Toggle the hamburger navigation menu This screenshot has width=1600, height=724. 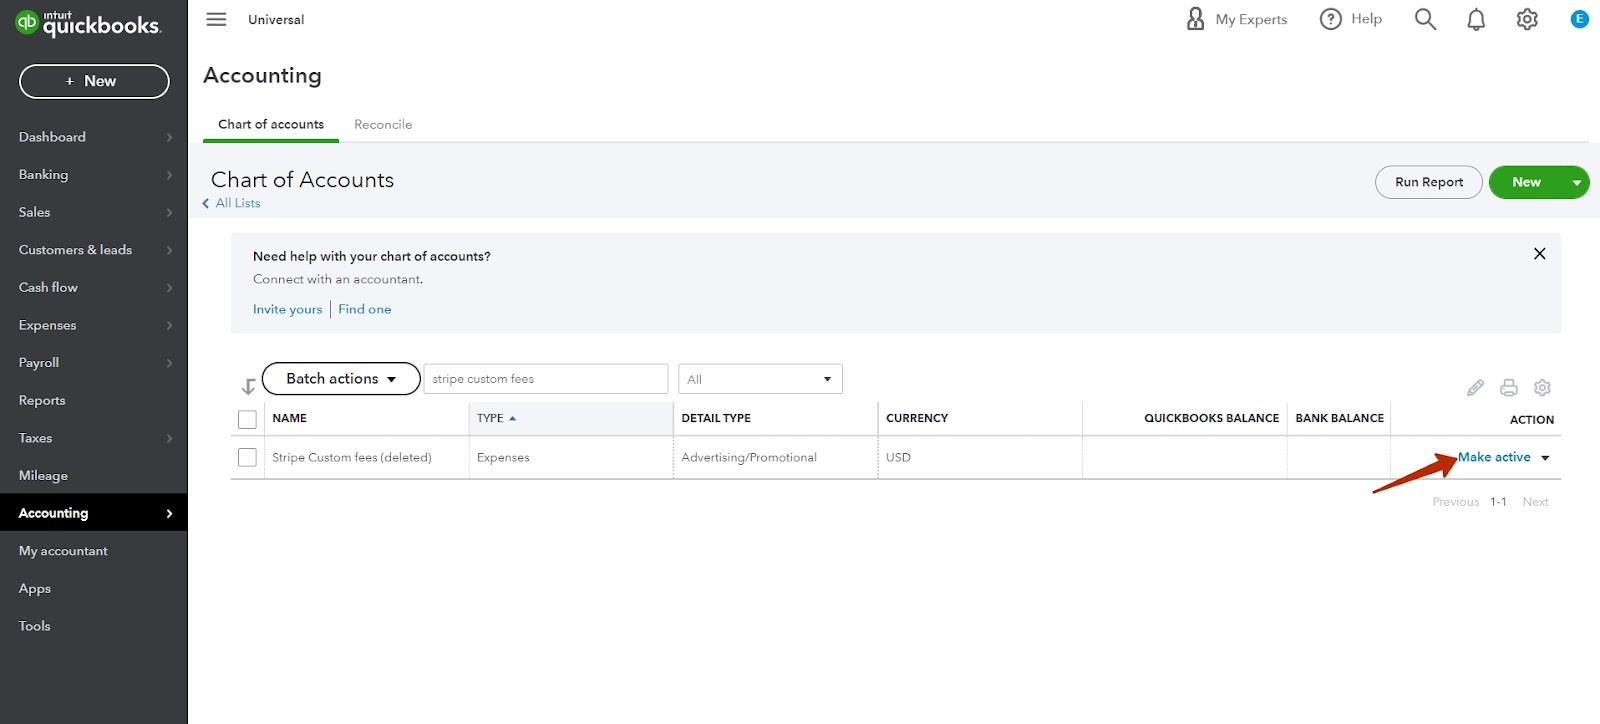(x=216, y=19)
